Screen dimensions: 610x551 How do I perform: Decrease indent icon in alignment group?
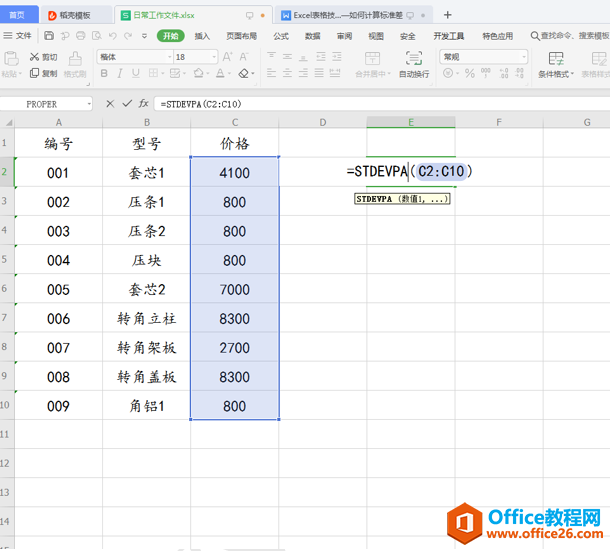coord(321,57)
